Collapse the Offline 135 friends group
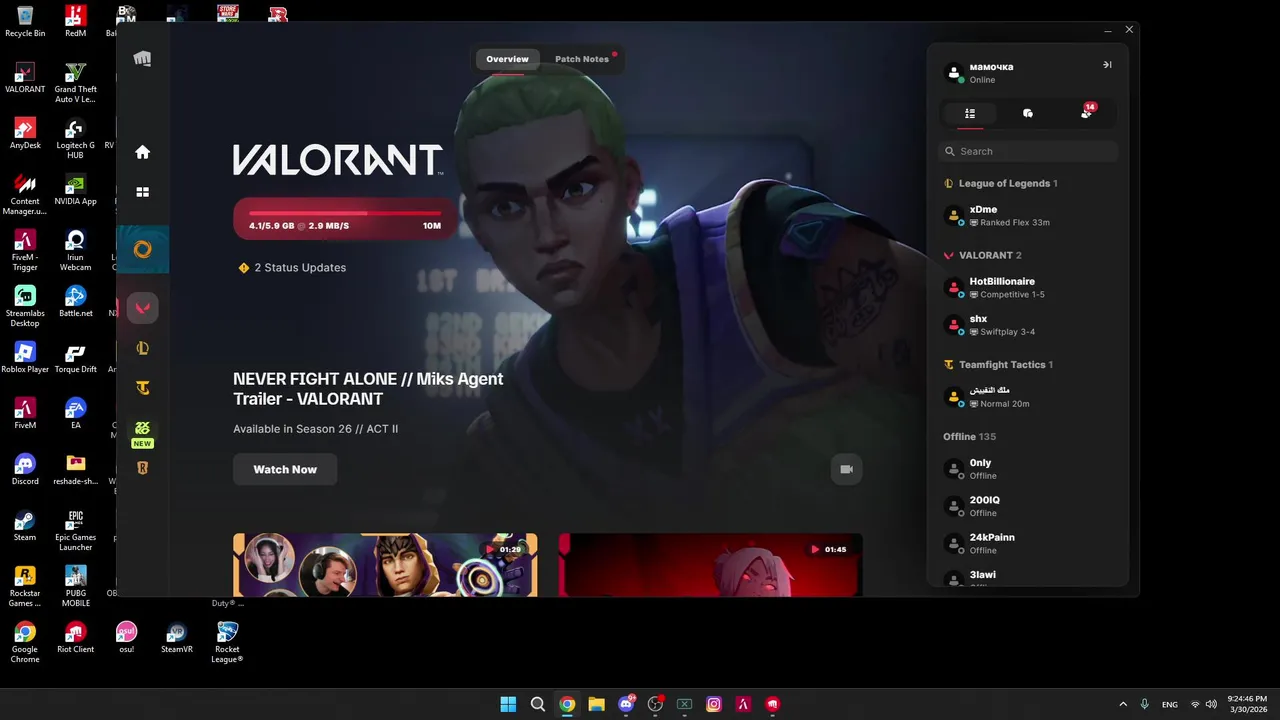This screenshot has width=1280, height=720. 970,437
